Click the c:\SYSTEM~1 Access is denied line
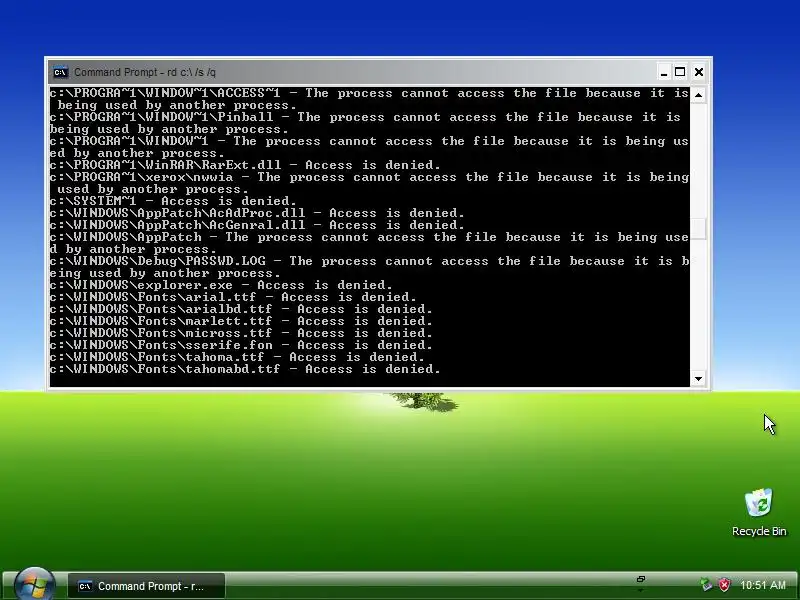800x600 pixels. click(173, 202)
